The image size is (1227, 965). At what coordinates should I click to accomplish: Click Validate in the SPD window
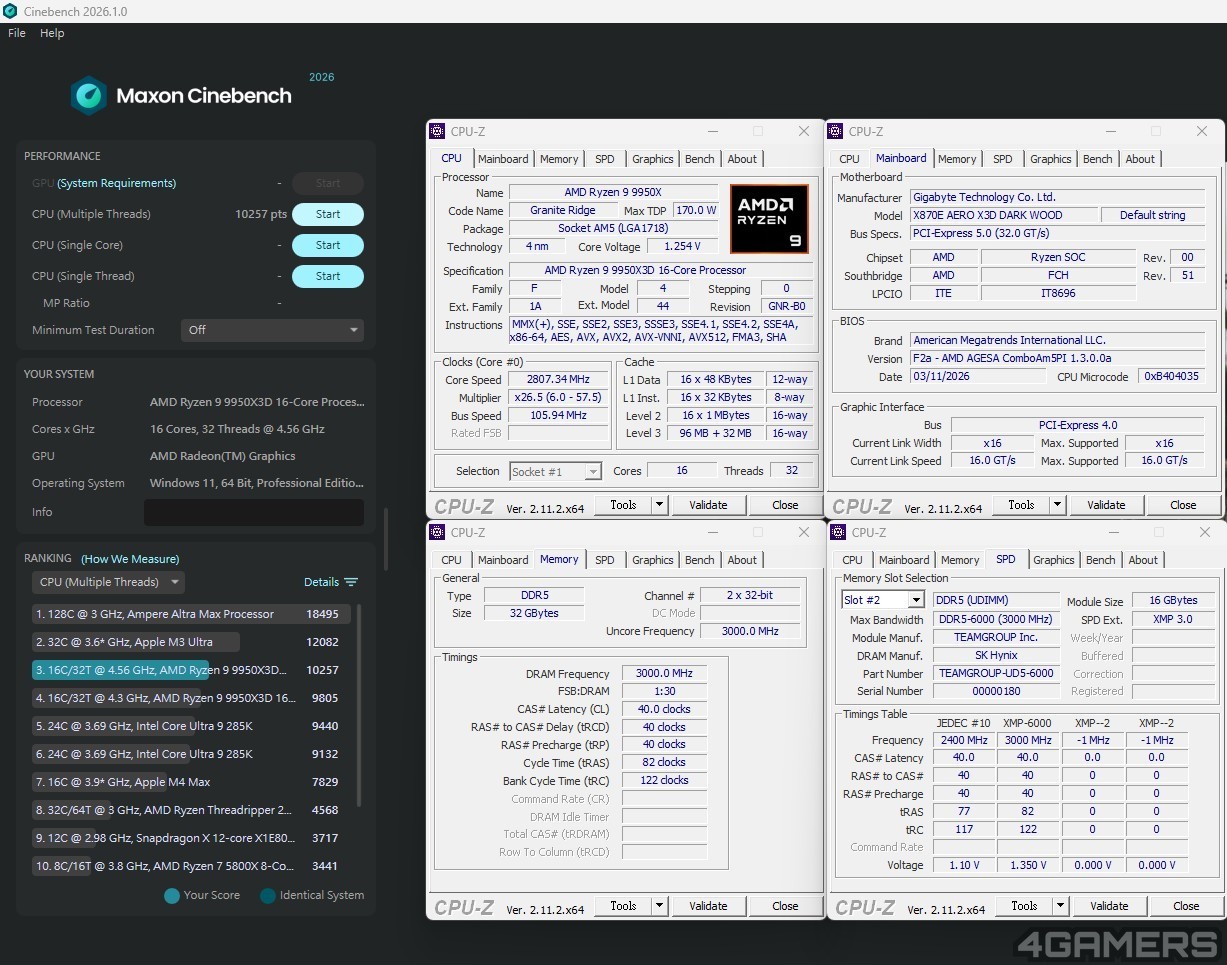point(1109,906)
